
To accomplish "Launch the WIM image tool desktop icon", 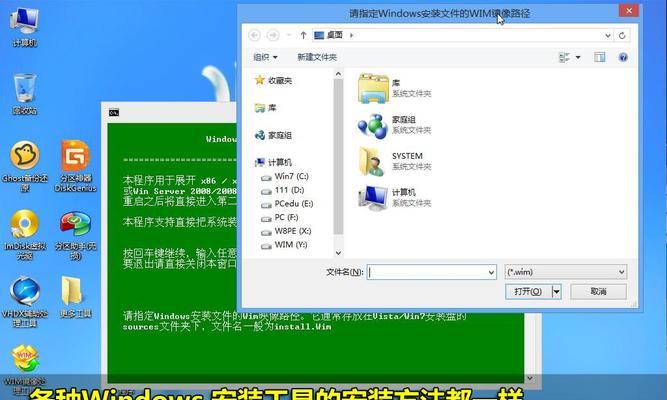I will coord(25,369).
